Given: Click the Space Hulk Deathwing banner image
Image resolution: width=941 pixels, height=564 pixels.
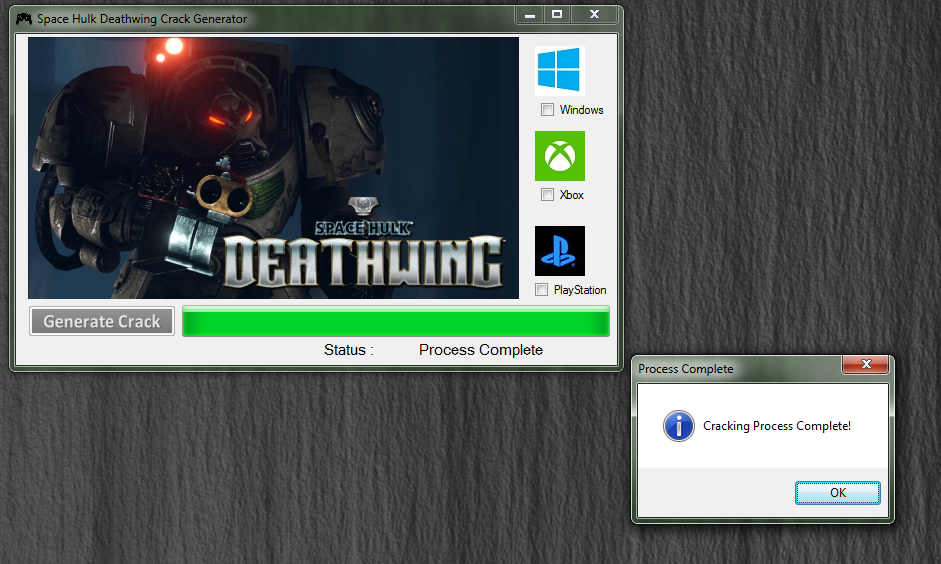Looking at the screenshot, I should [x=274, y=168].
